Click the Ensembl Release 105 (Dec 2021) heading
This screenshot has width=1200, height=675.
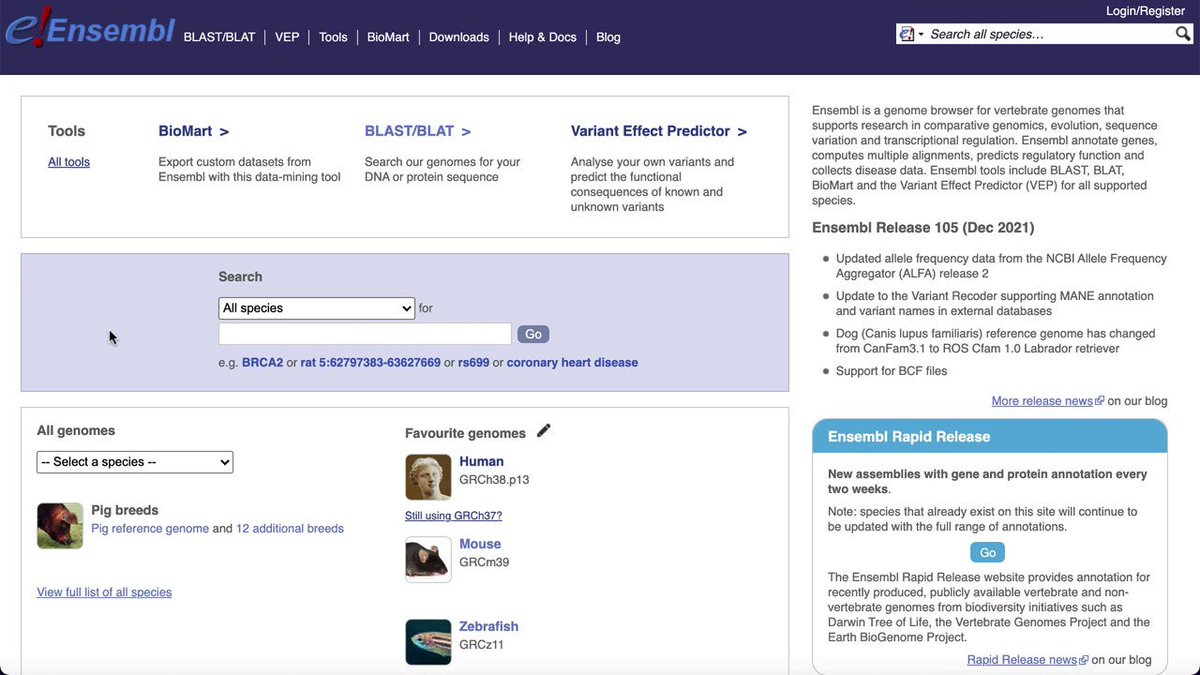pos(923,227)
